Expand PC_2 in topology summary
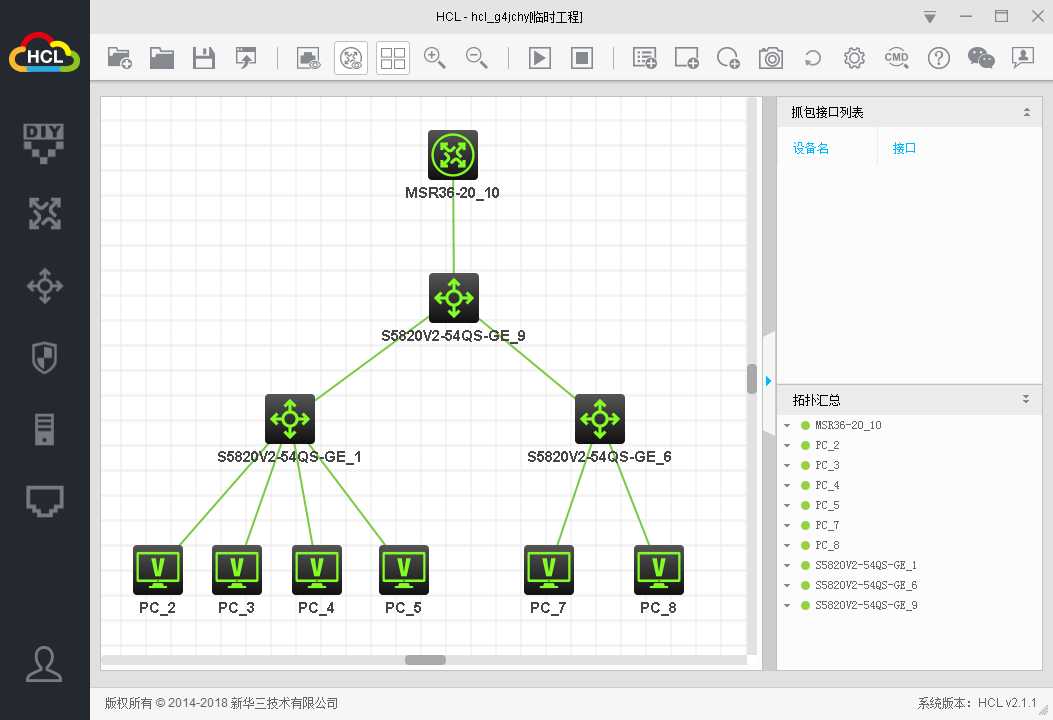 (x=787, y=445)
